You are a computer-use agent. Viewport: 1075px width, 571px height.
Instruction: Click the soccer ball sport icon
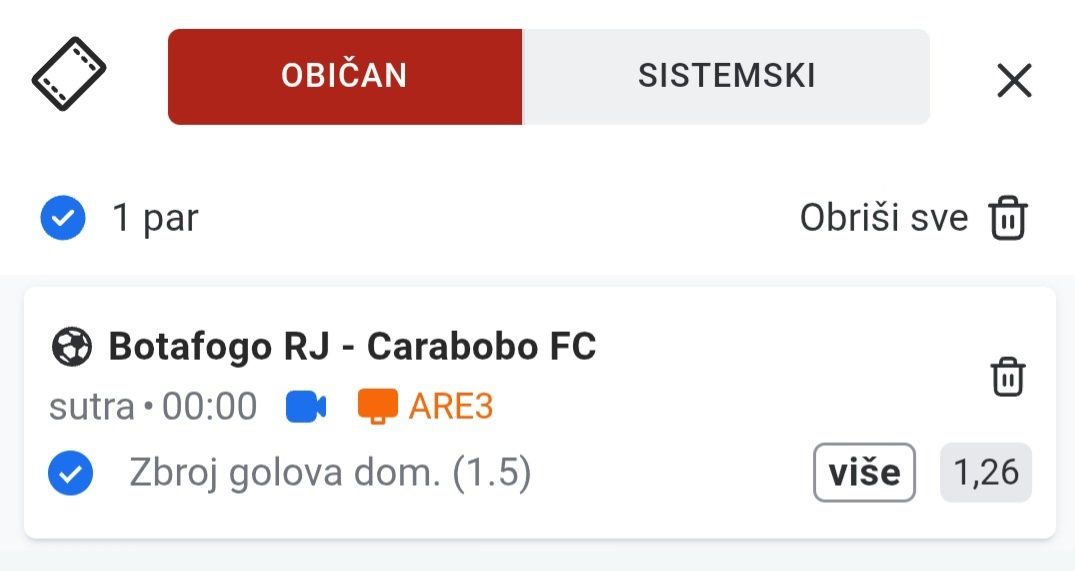tap(71, 347)
